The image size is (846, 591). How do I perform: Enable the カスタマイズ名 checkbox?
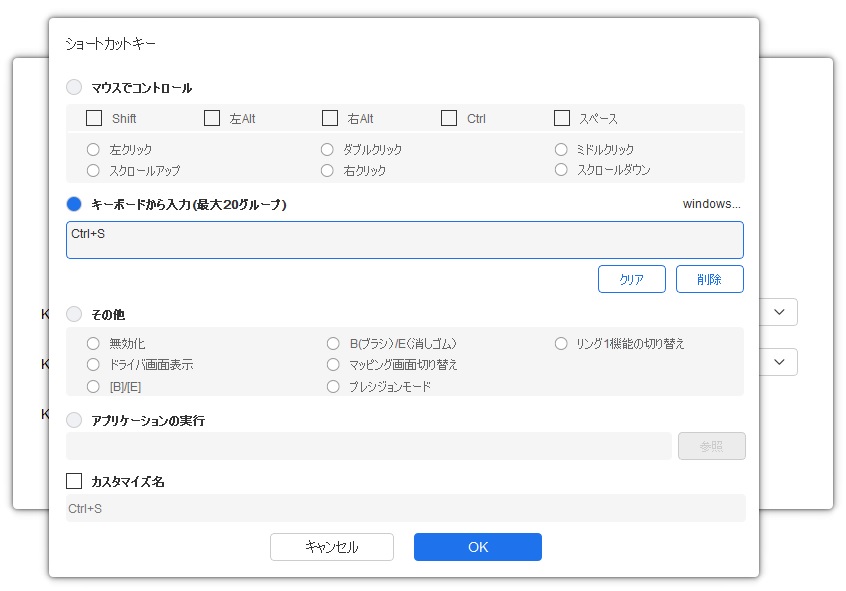[74, 481]
